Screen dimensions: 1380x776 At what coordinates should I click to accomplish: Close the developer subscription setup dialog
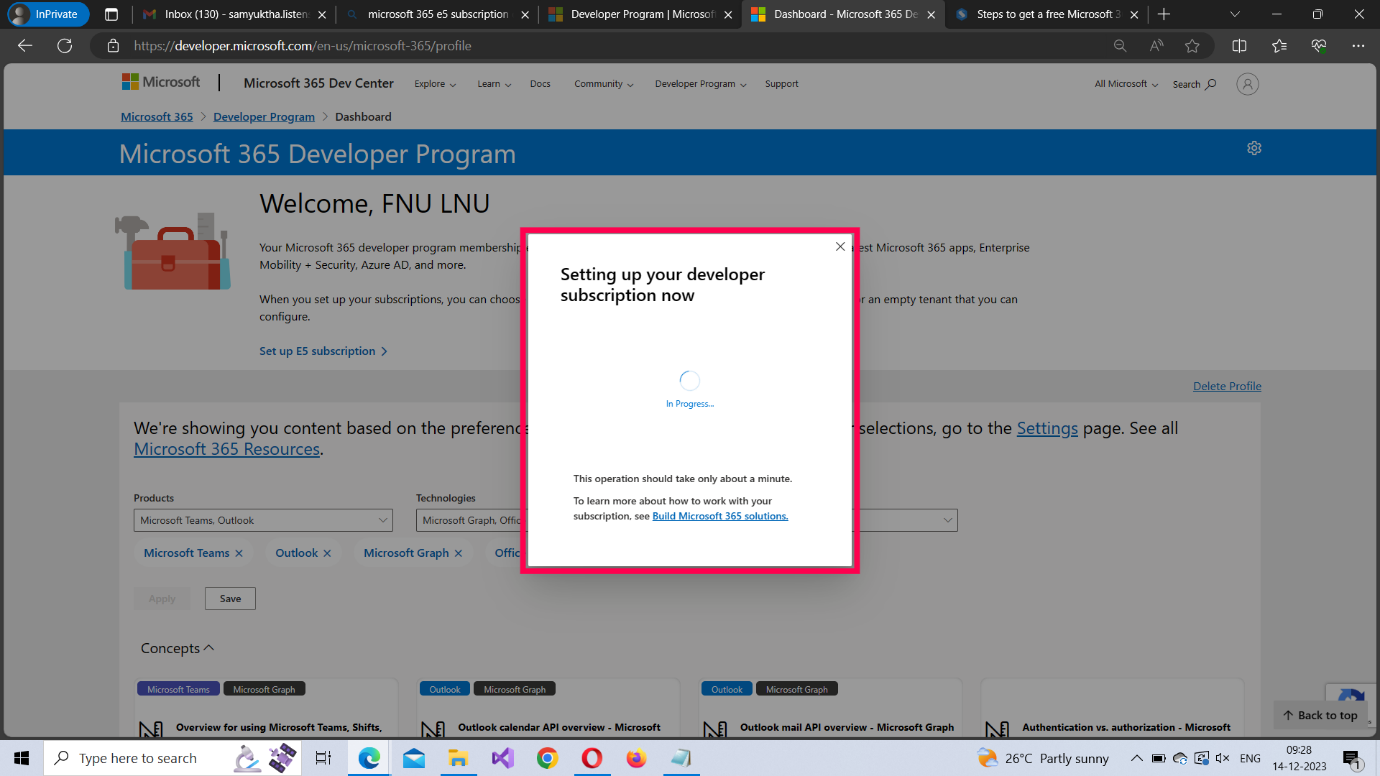[x=840, y=247]
